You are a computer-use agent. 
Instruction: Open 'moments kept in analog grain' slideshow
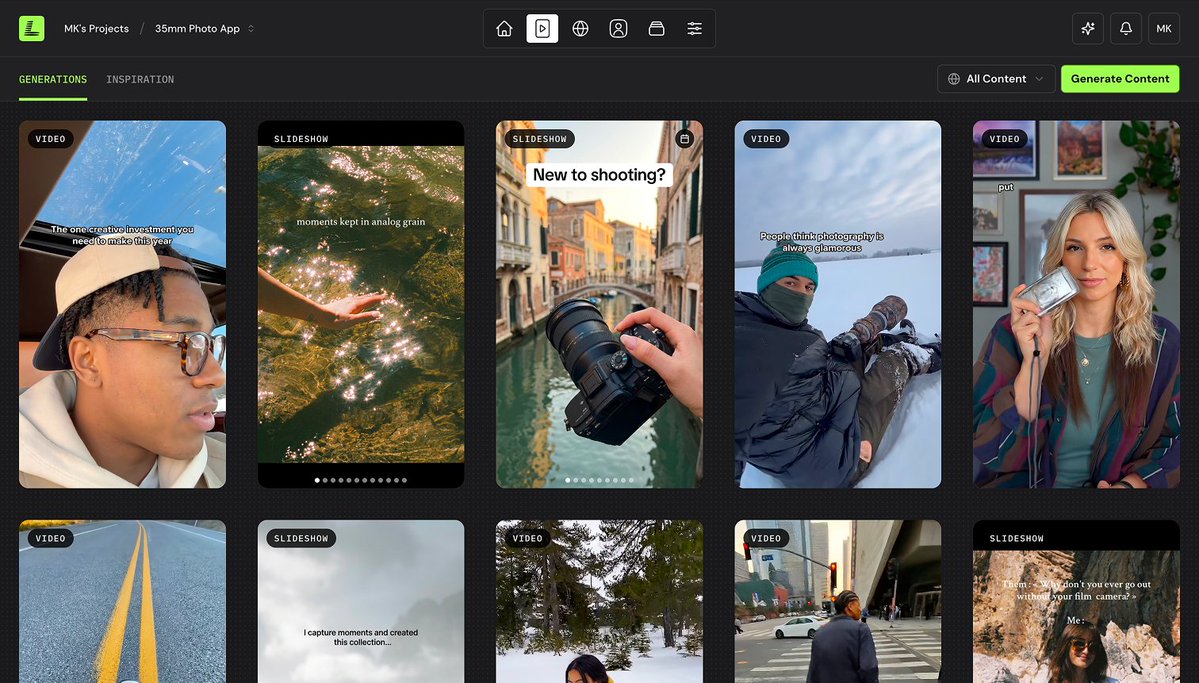click(361, 304)
